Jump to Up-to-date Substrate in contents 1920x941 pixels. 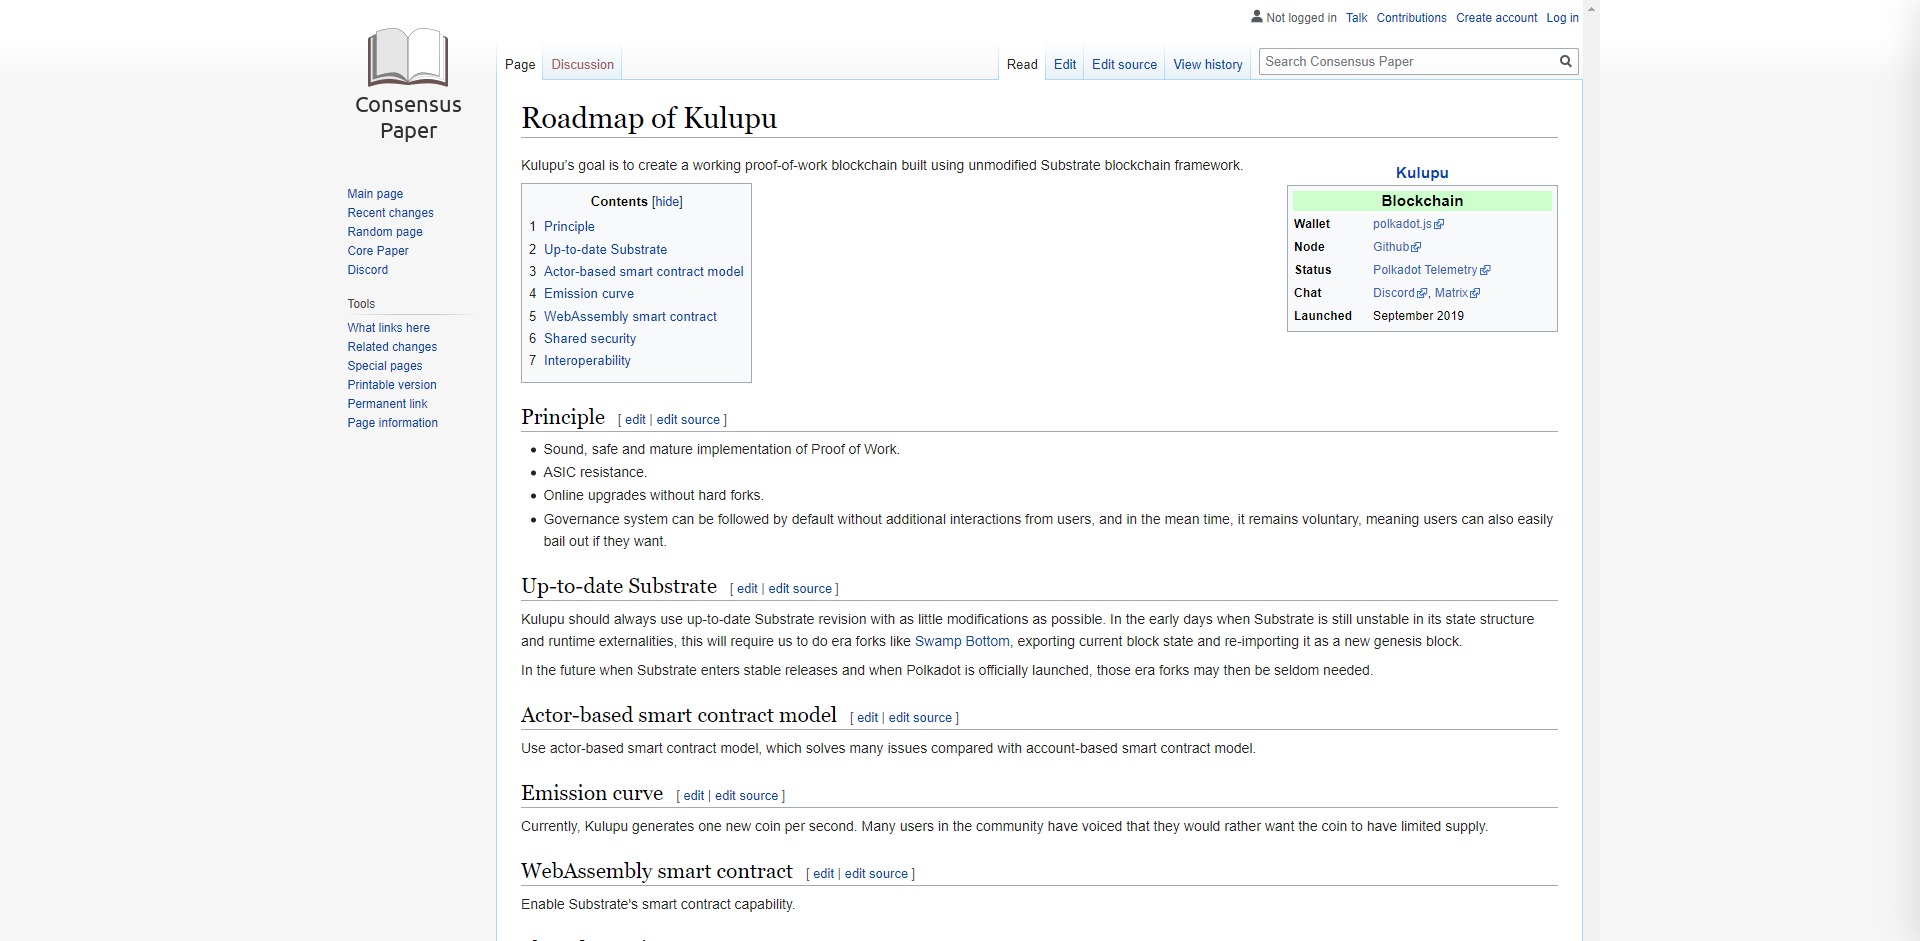605,250
